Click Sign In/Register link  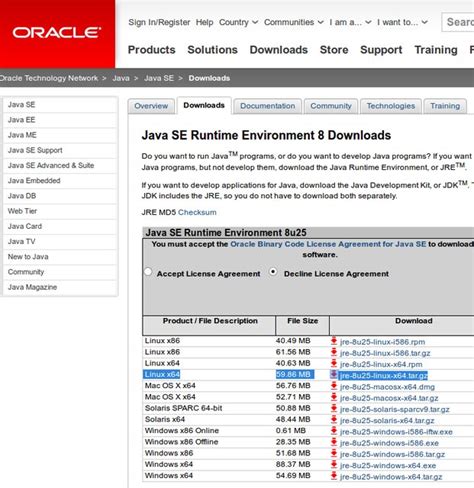tap(159, 22)
